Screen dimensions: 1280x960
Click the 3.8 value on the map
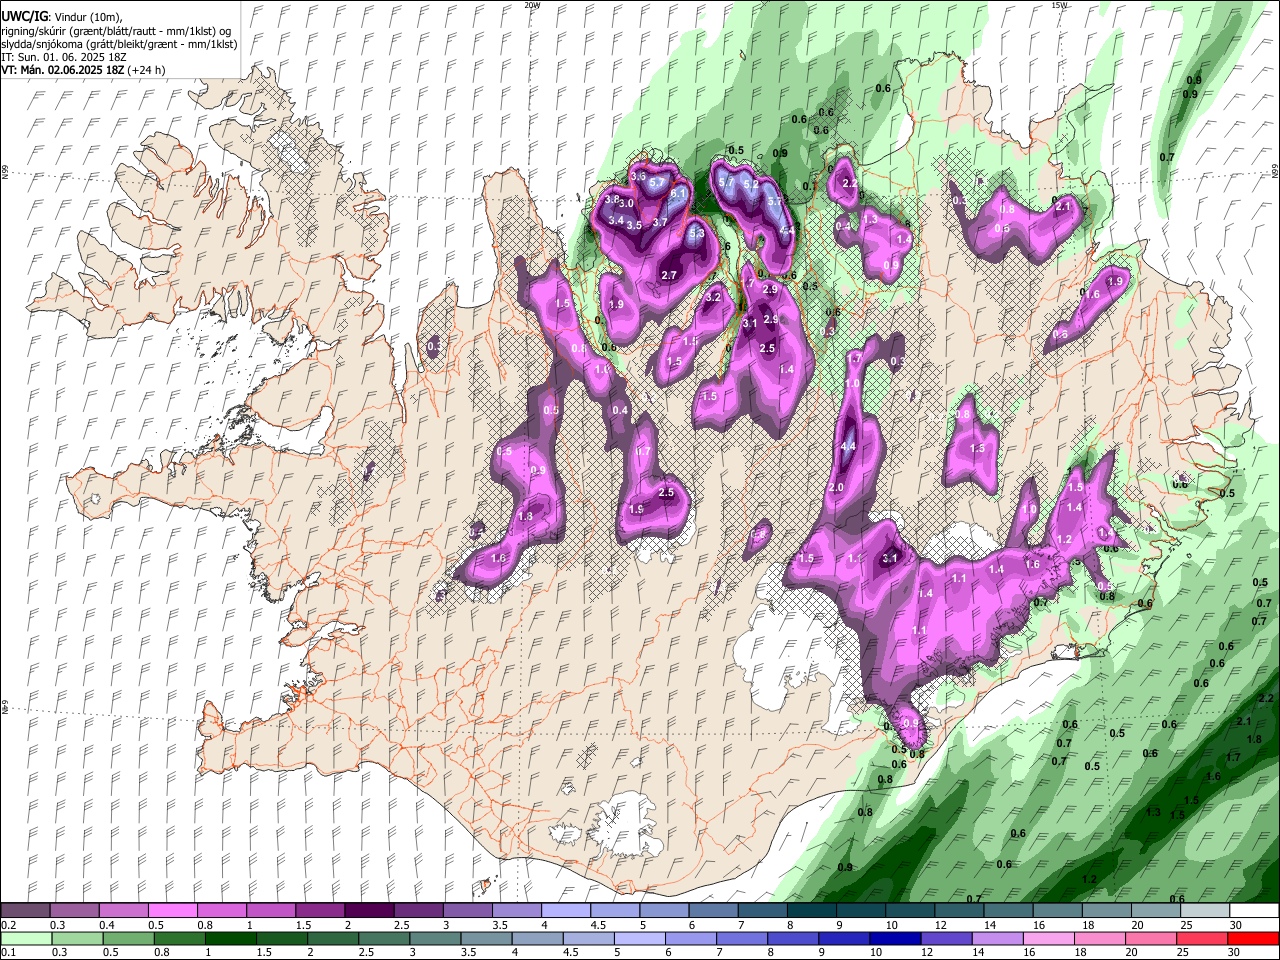click(x=612, y=200)
